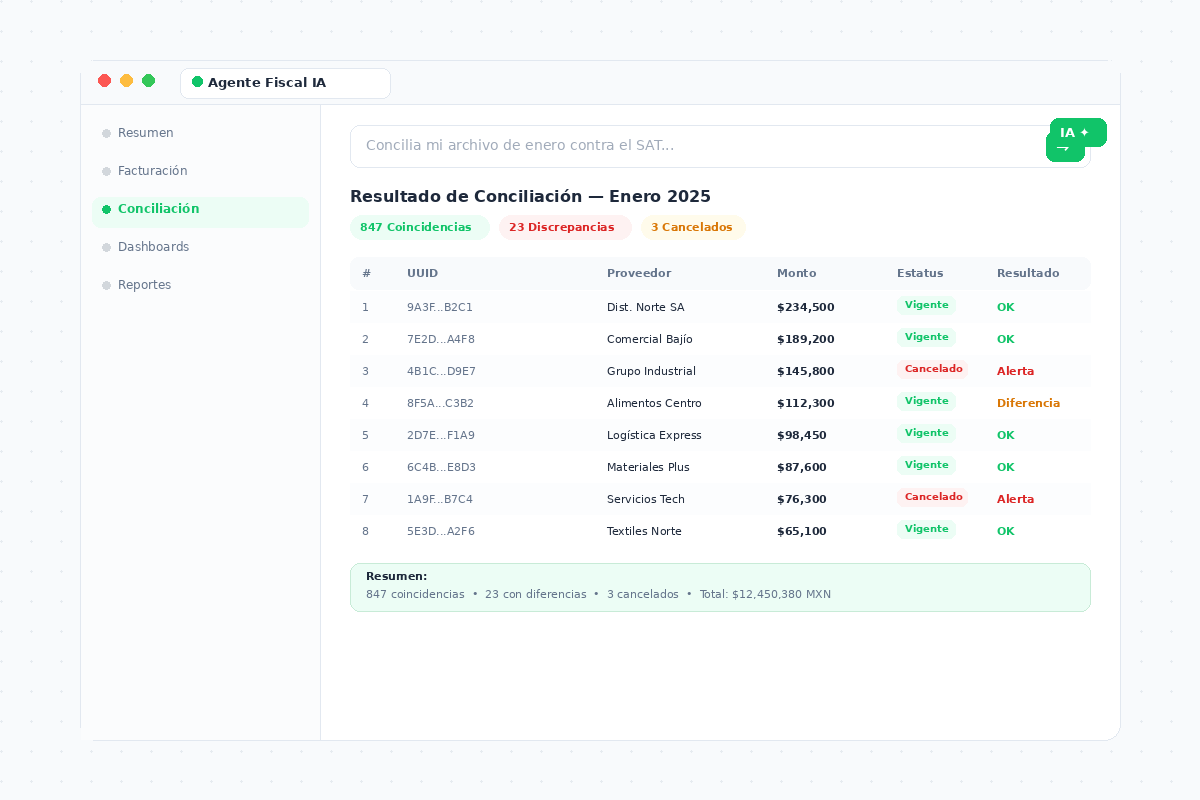Filter by the 3 Cancelados chip

[x=693, y=227]
